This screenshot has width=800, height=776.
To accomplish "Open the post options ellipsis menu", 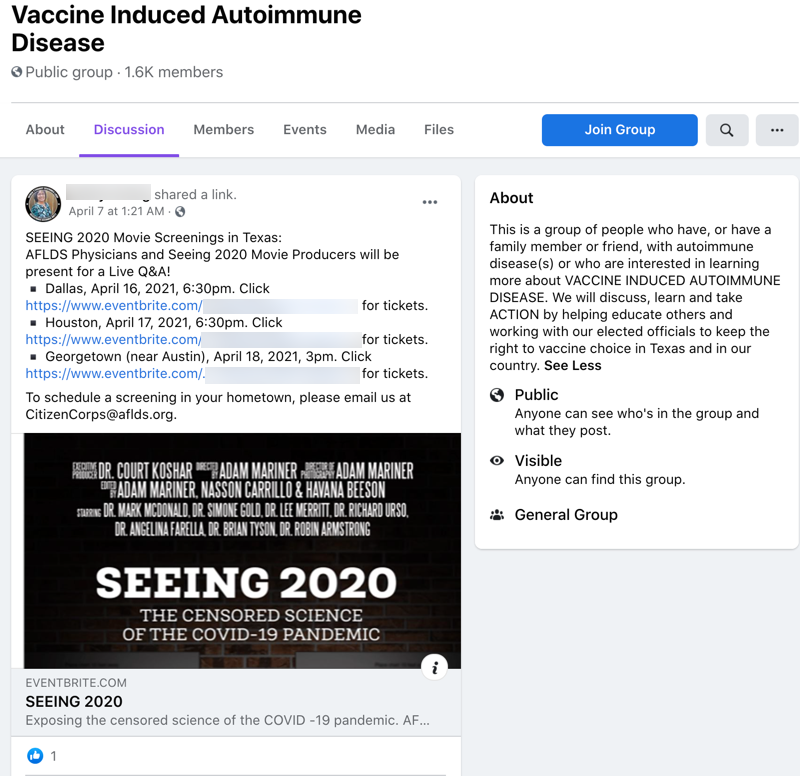I will point(430,202).
